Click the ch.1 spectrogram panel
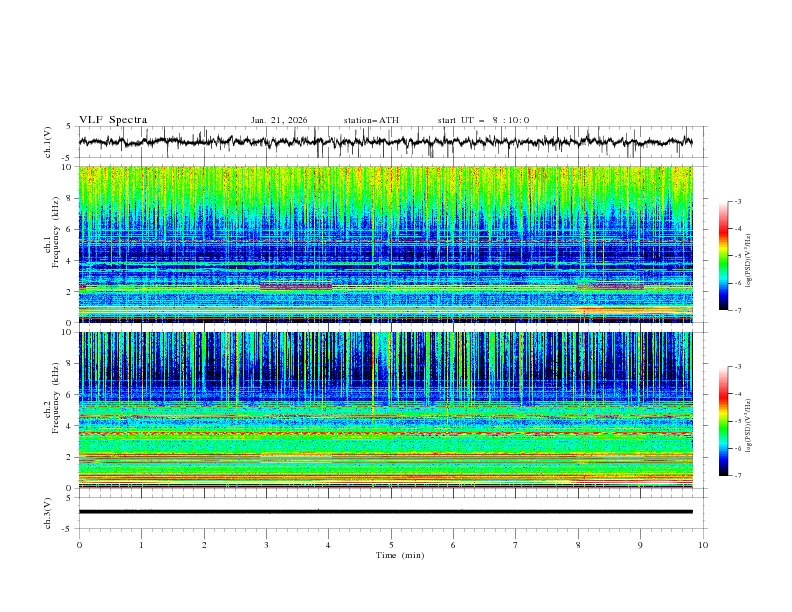792x612 pixels. [x=385, y=244]
